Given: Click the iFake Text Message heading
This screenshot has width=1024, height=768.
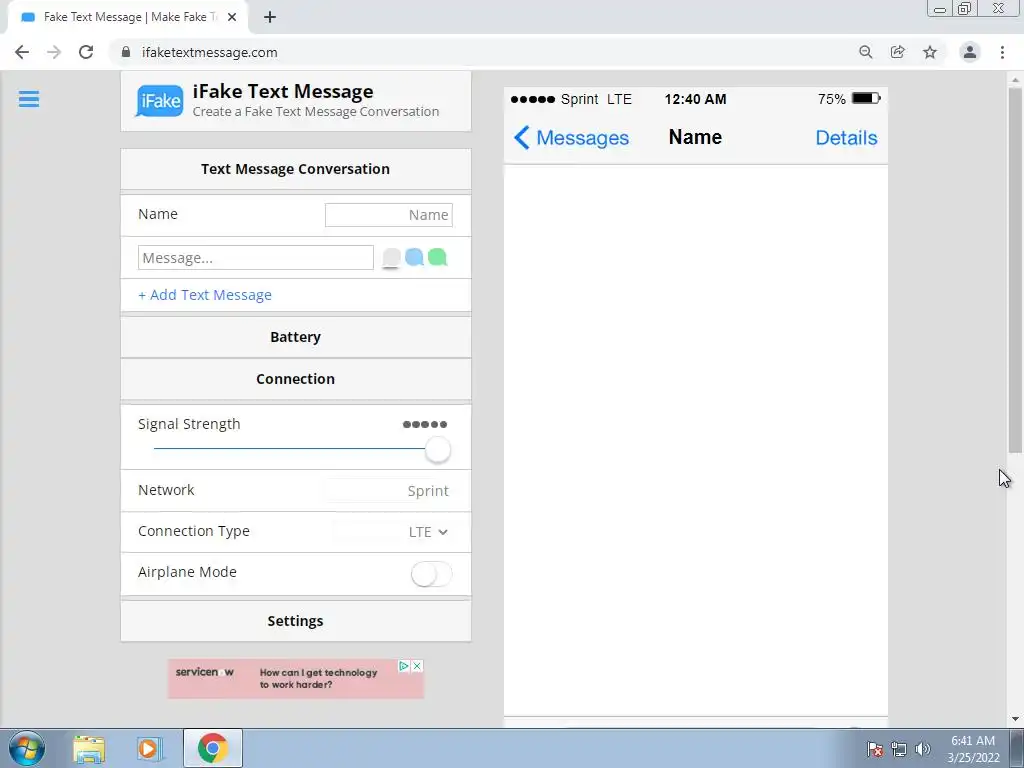Looking at the screenshot, I should click(x=283, y=91).
